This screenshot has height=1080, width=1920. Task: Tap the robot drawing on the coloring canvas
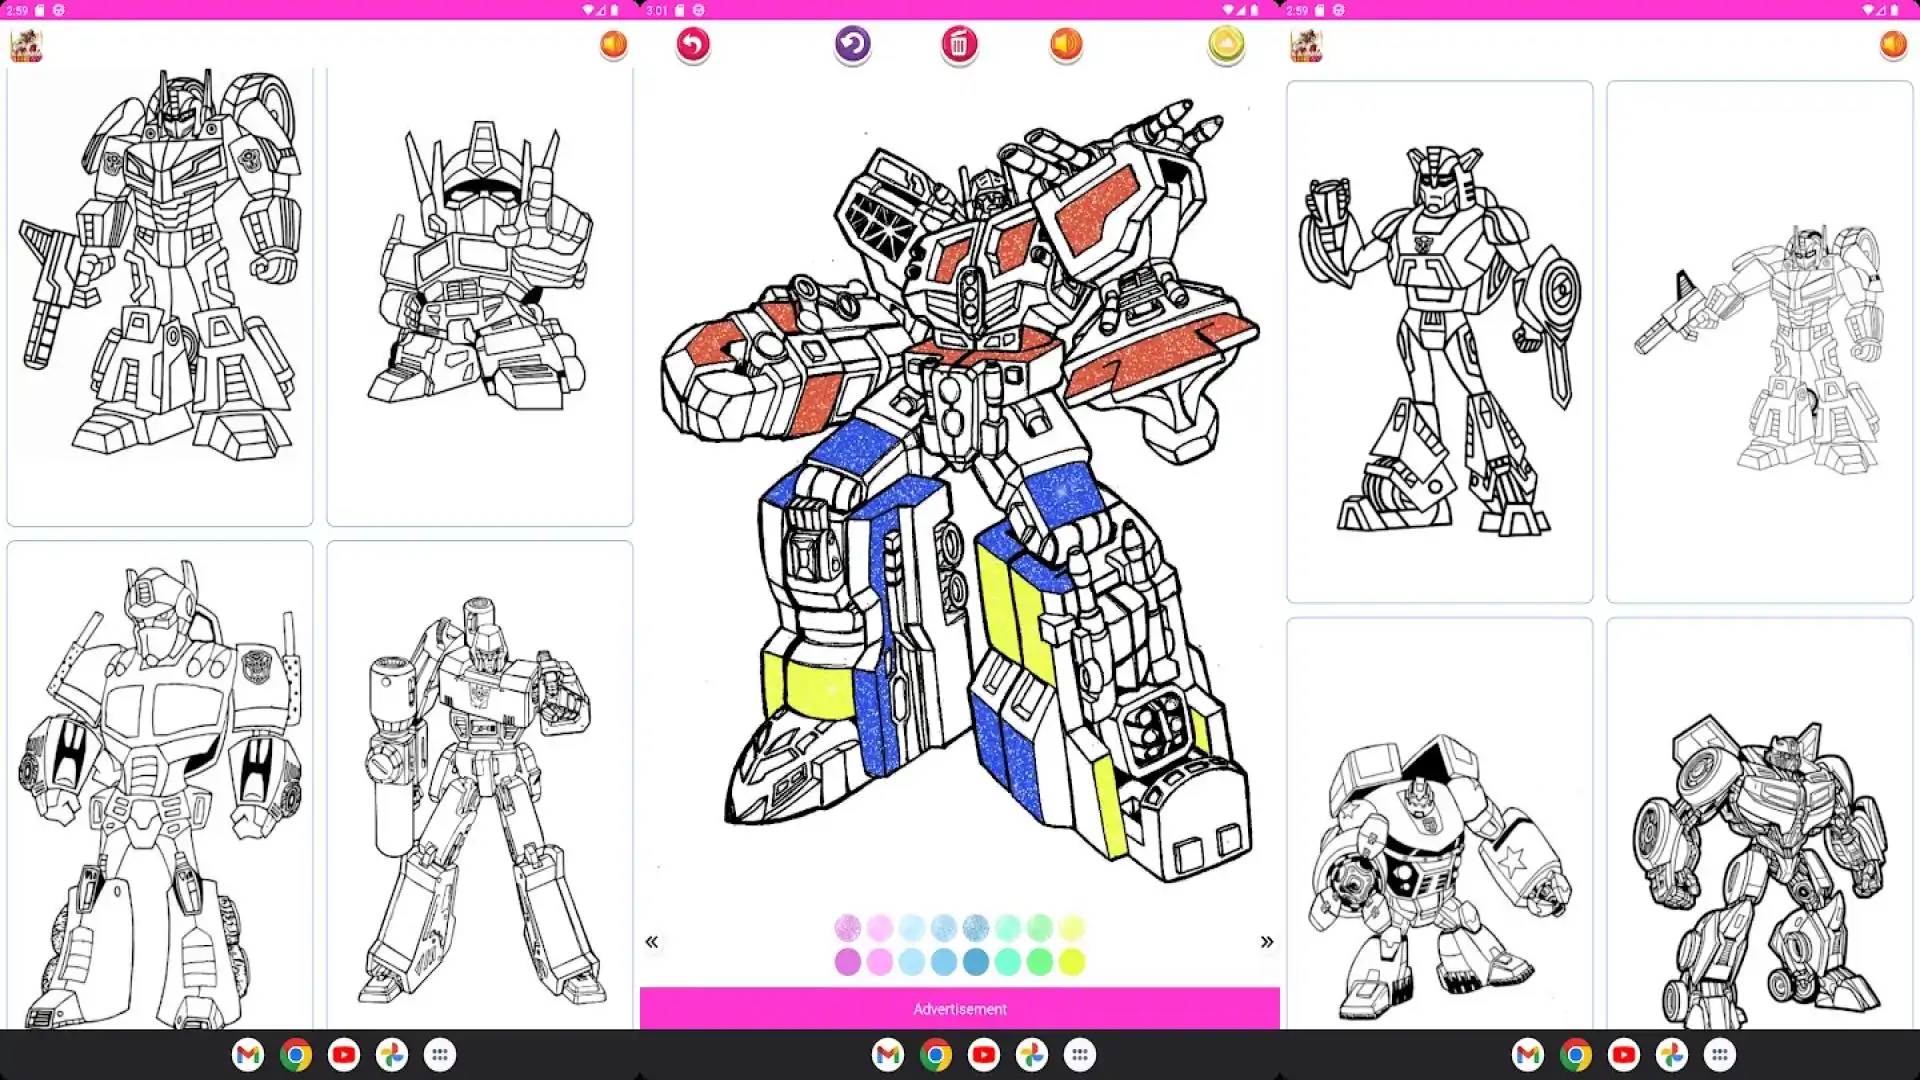click(960, 490)
